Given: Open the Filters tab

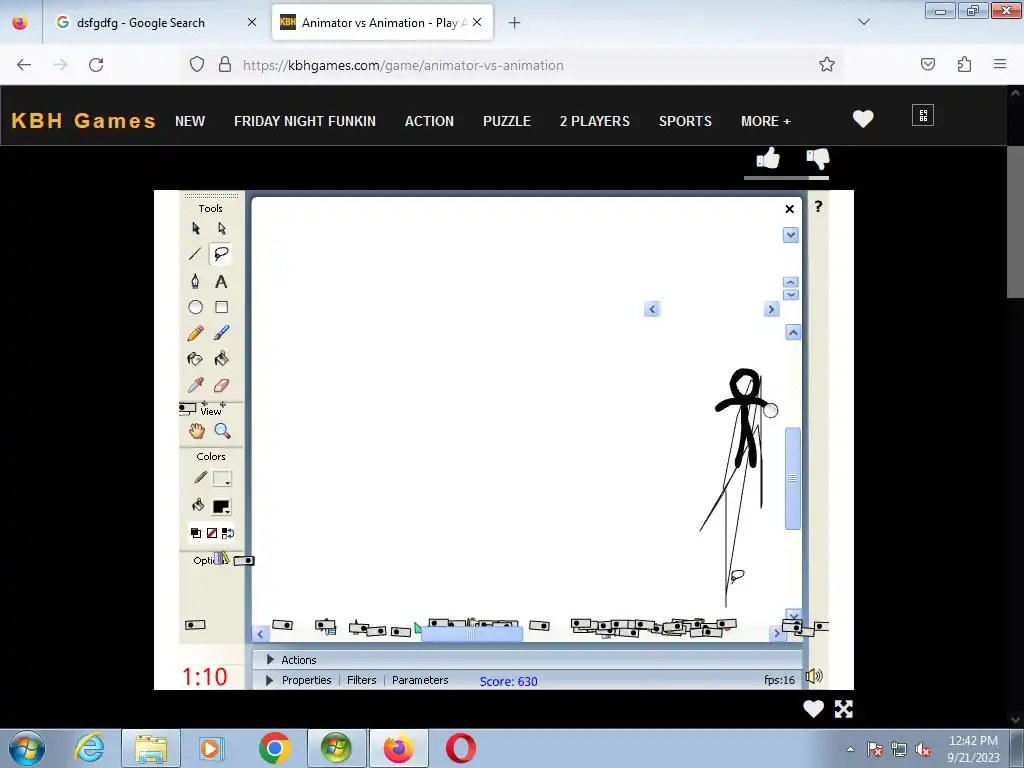Looking at the screenshot, I should 361,680.
